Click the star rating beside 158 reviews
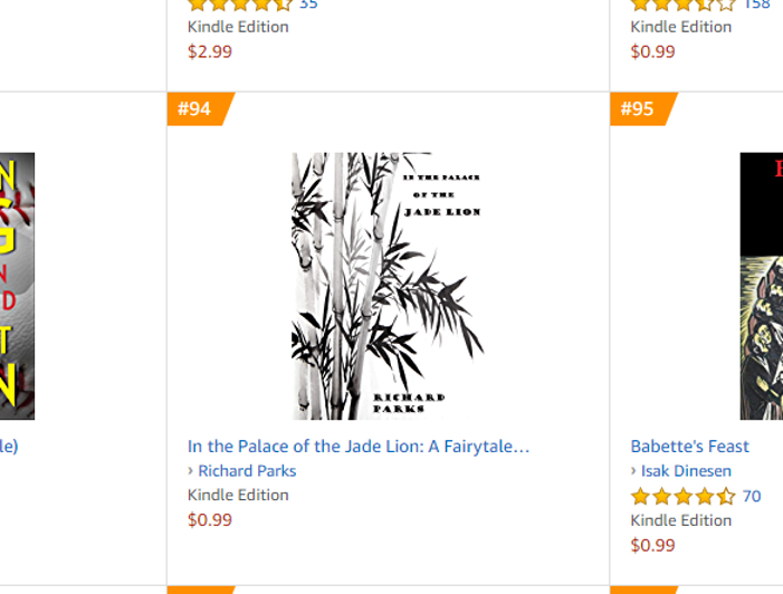This screenshot has height=594, width=783. tap(683, 4)
